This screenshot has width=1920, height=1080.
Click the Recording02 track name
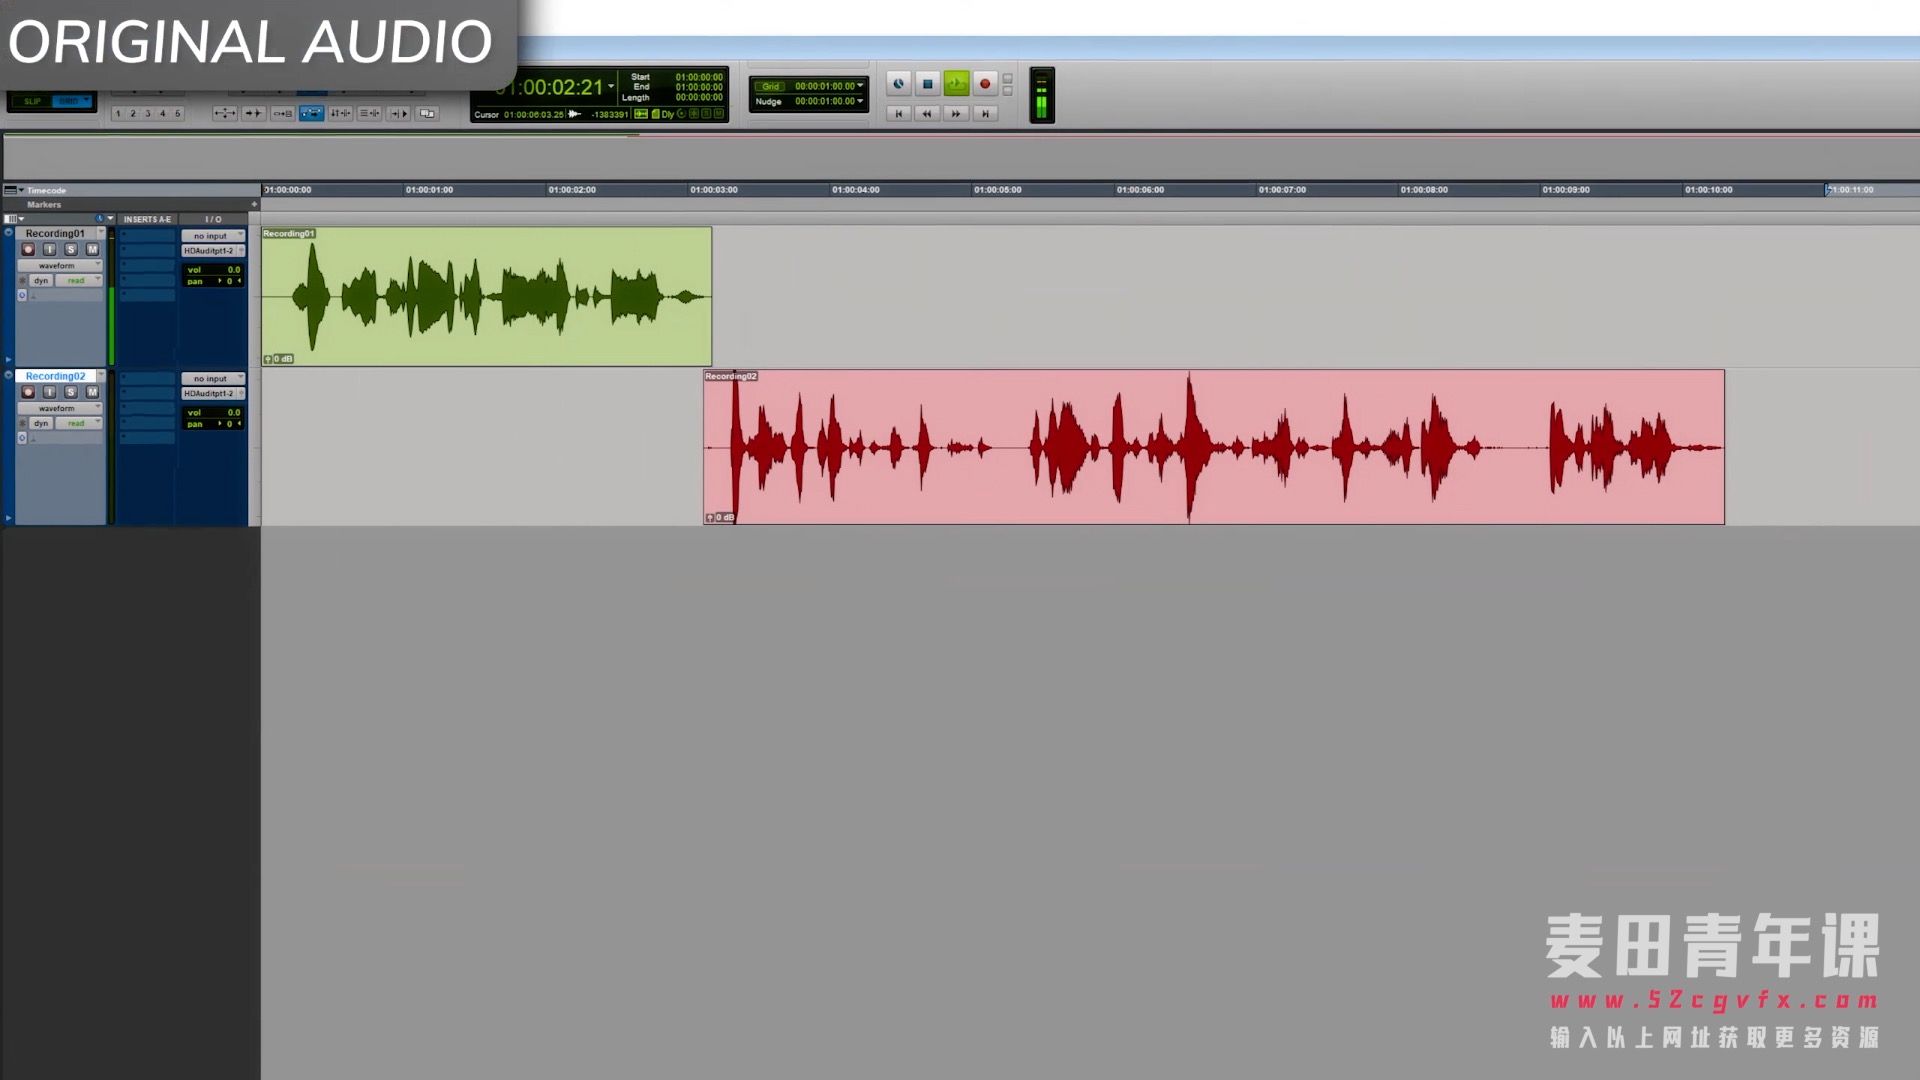55,377
